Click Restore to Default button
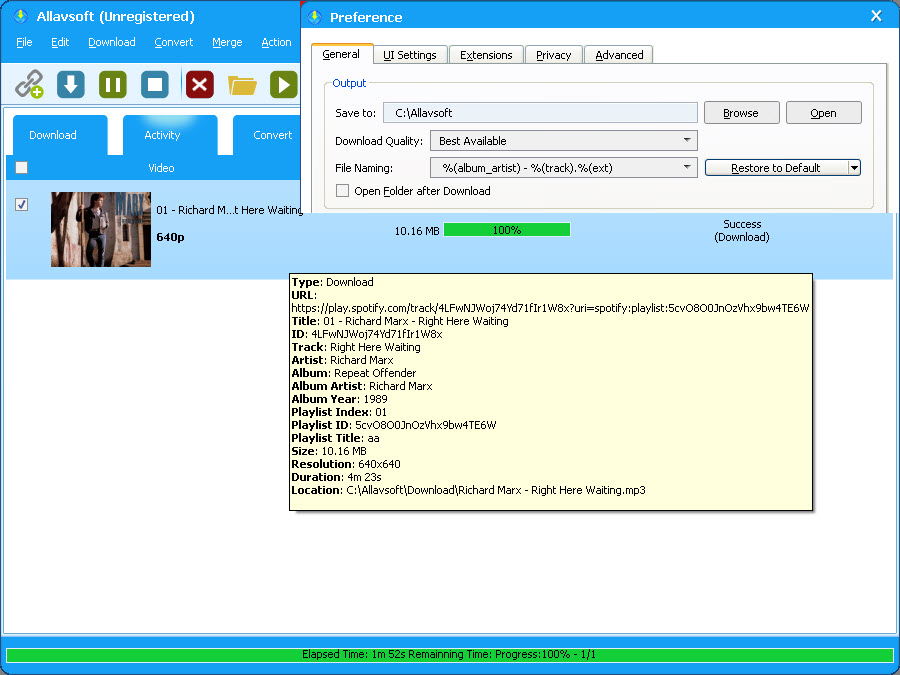 tap(775, 168)
